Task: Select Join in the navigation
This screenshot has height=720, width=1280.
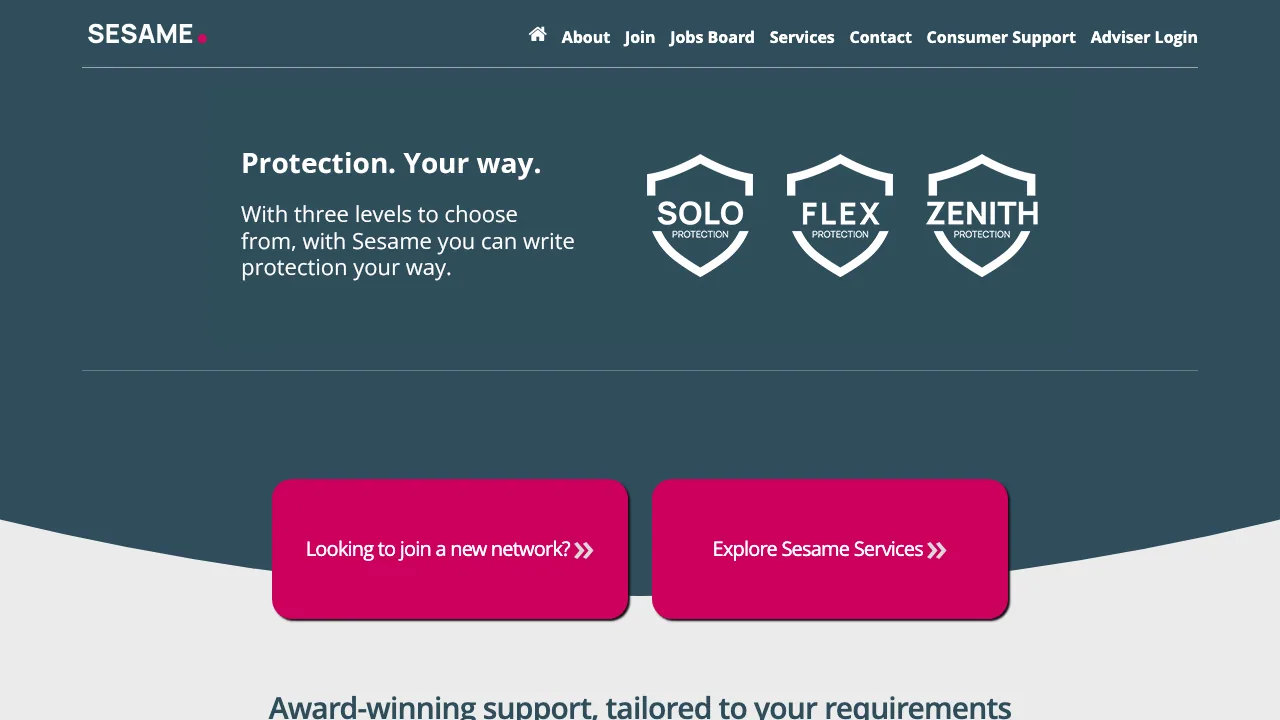Action: click(639, 37)
